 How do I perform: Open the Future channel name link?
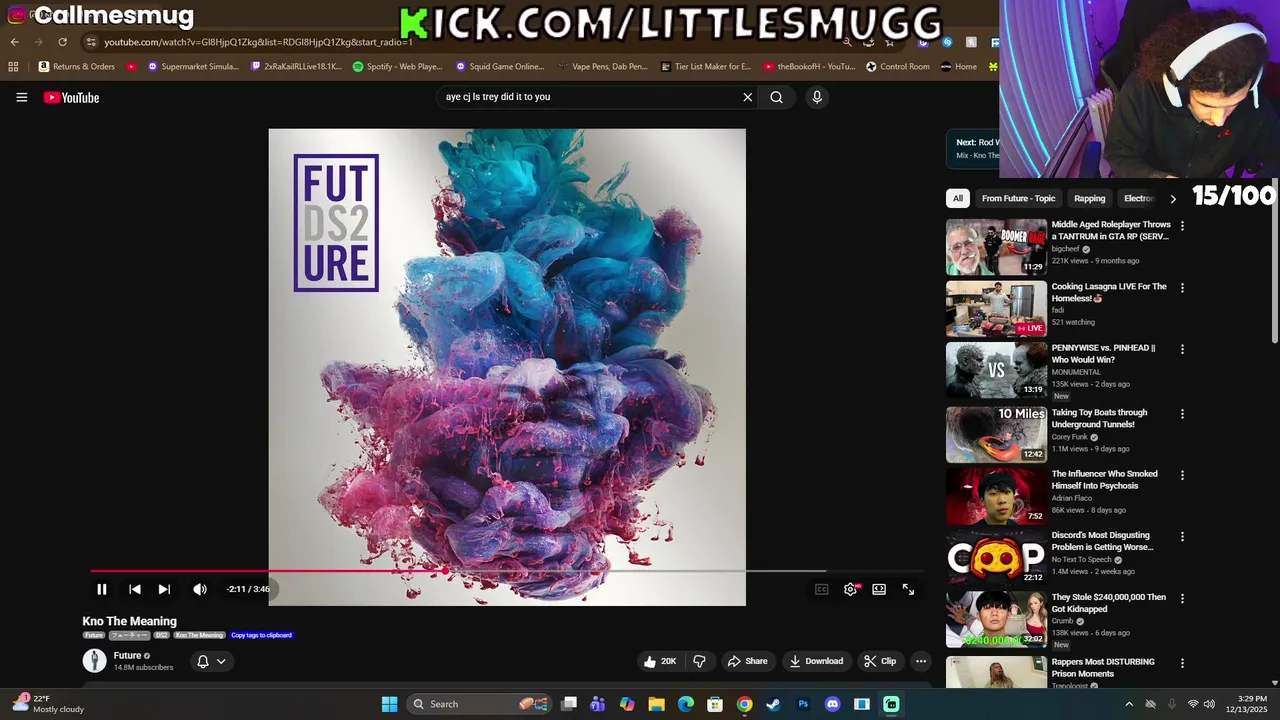tap(127, 656)
